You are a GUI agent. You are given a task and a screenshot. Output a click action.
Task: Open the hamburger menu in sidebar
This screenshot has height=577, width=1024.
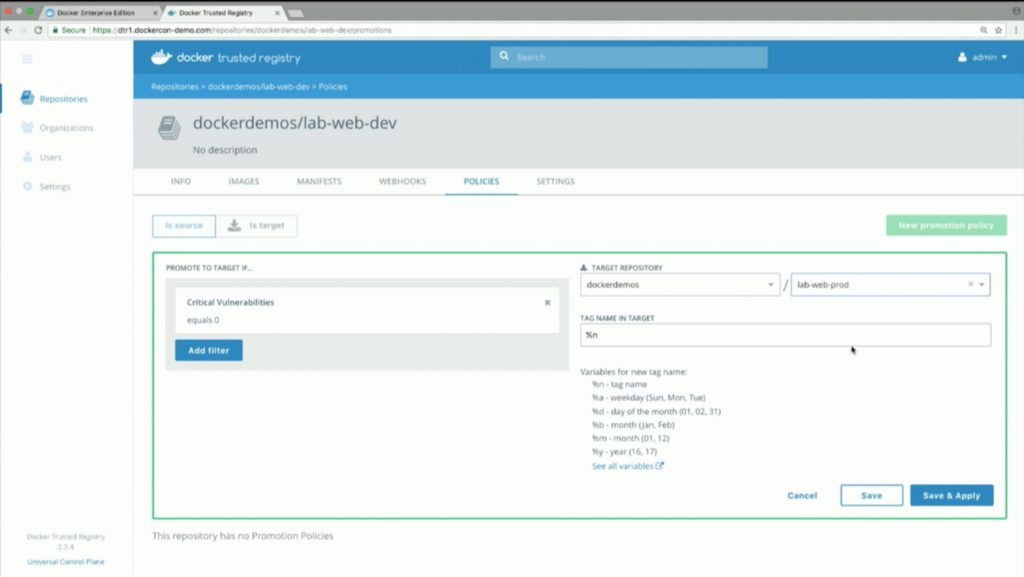click(27, 59)
